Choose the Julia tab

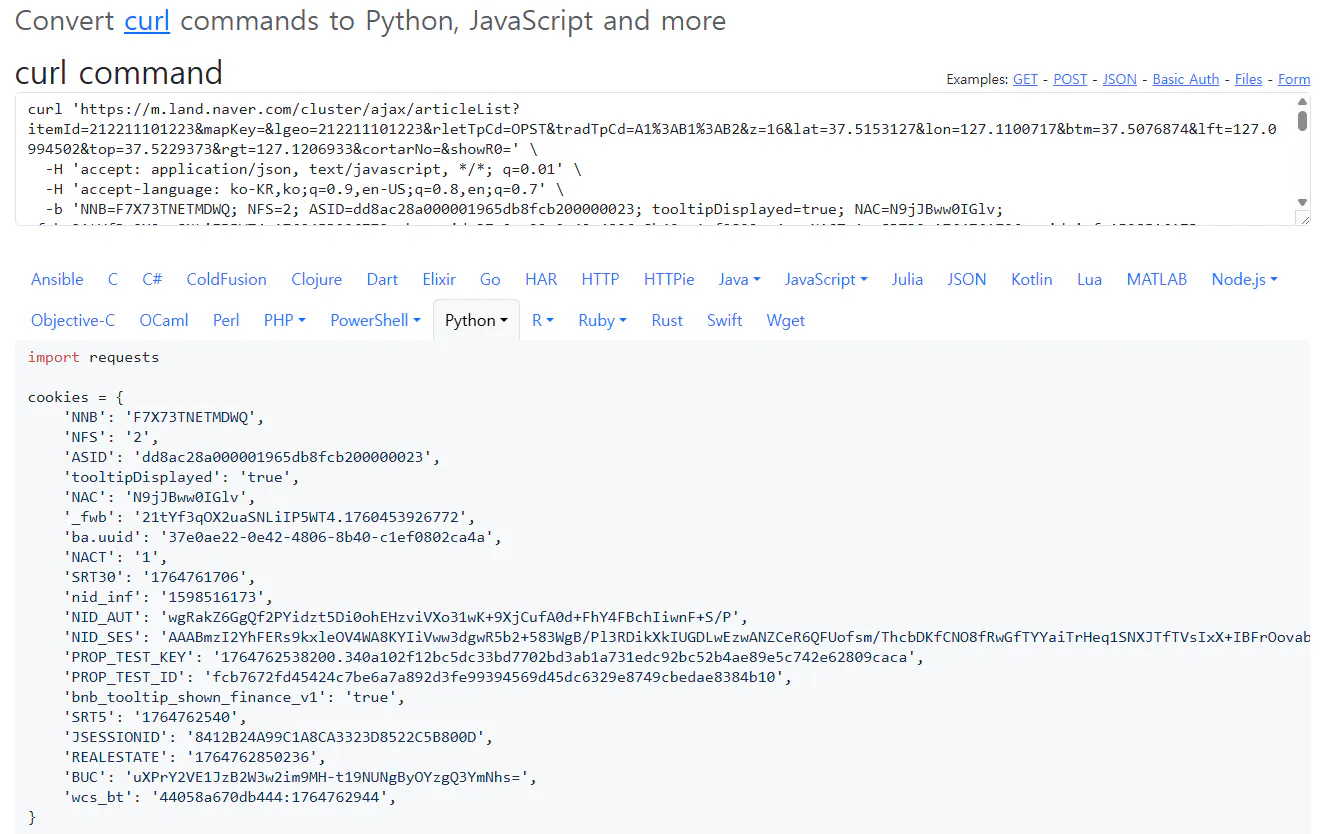908,279
